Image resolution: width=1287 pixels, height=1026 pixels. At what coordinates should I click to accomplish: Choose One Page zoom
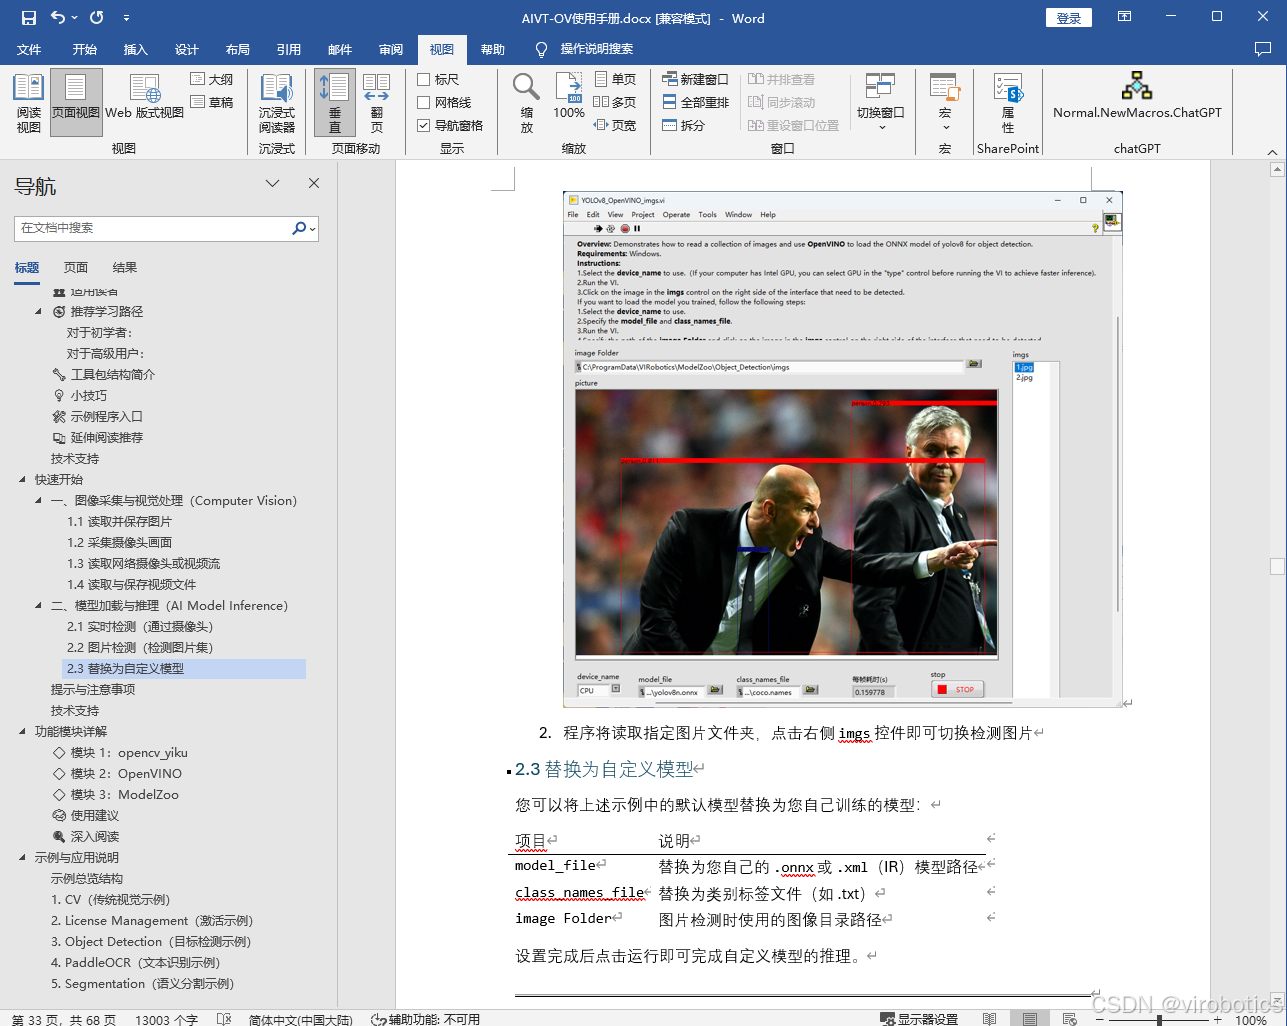(x=615, y=79)
